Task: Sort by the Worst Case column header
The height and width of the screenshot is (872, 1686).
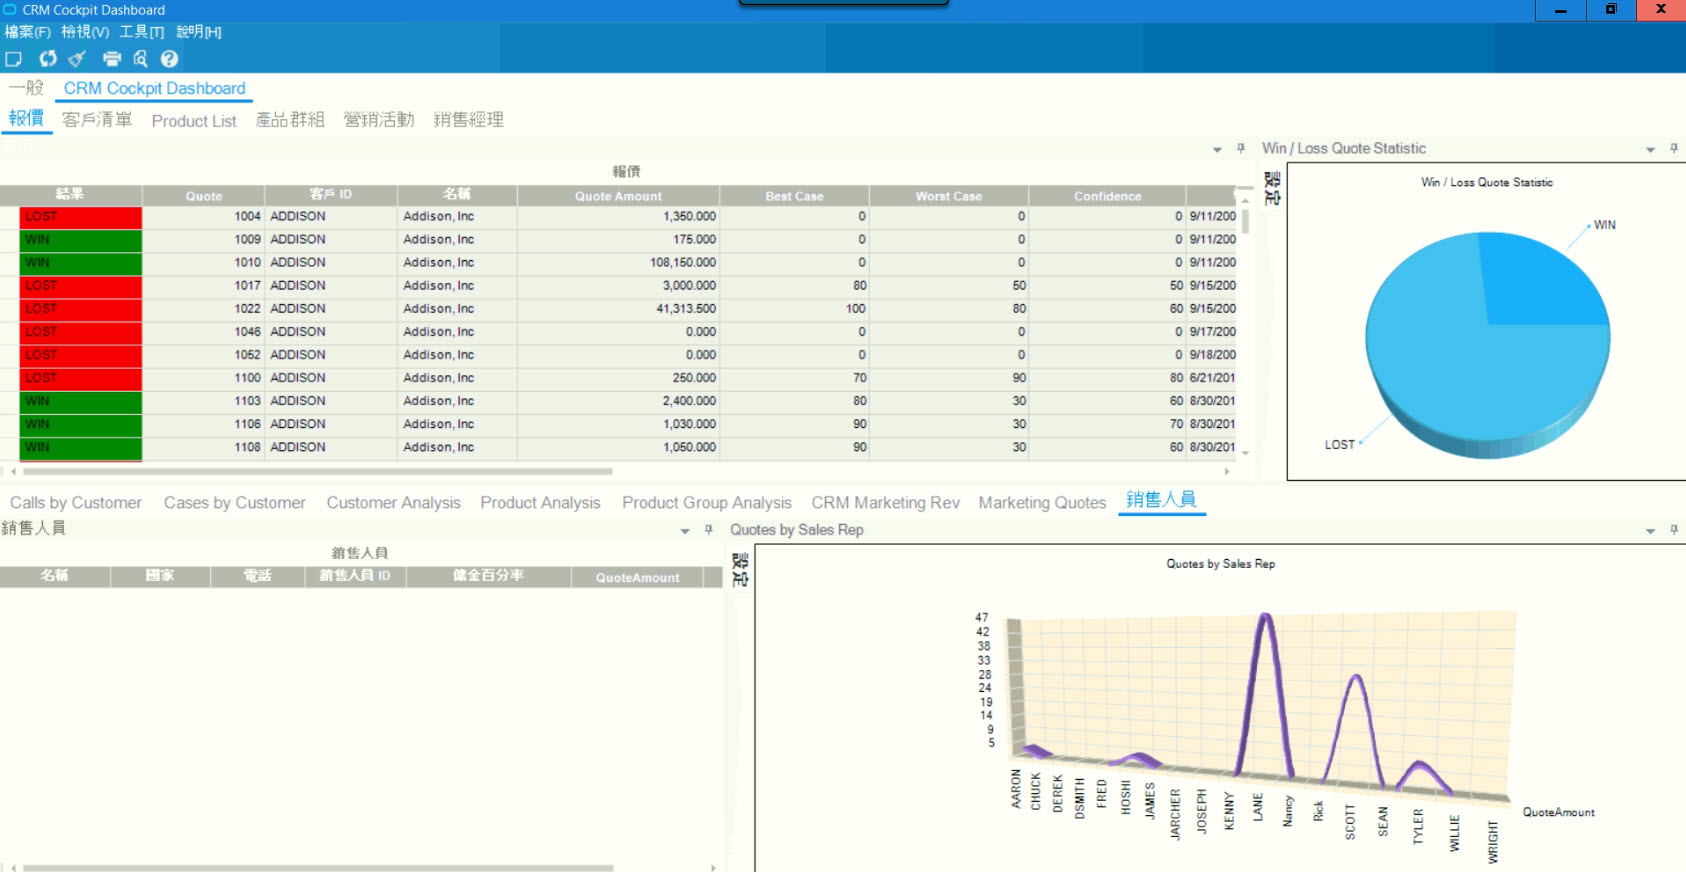Action: pos(948,196)
